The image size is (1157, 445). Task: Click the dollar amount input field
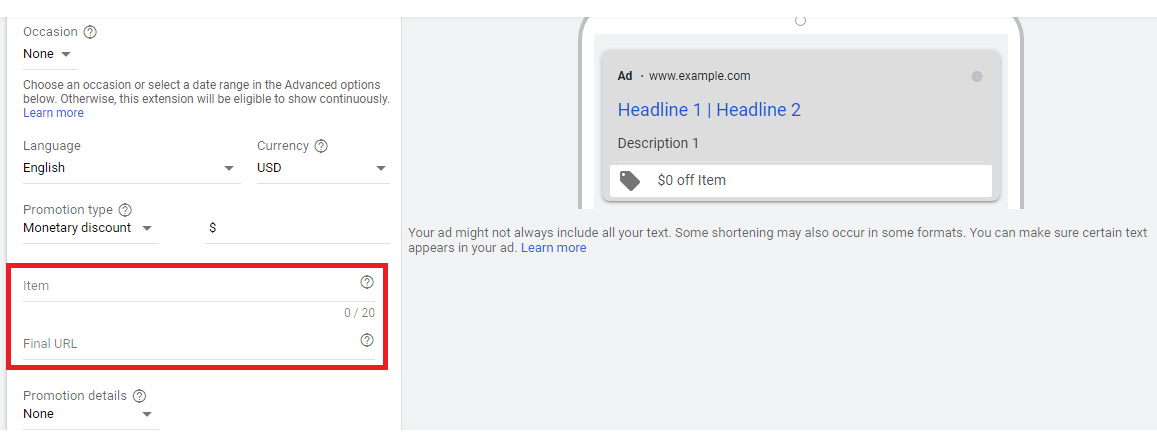coord(297,228)
